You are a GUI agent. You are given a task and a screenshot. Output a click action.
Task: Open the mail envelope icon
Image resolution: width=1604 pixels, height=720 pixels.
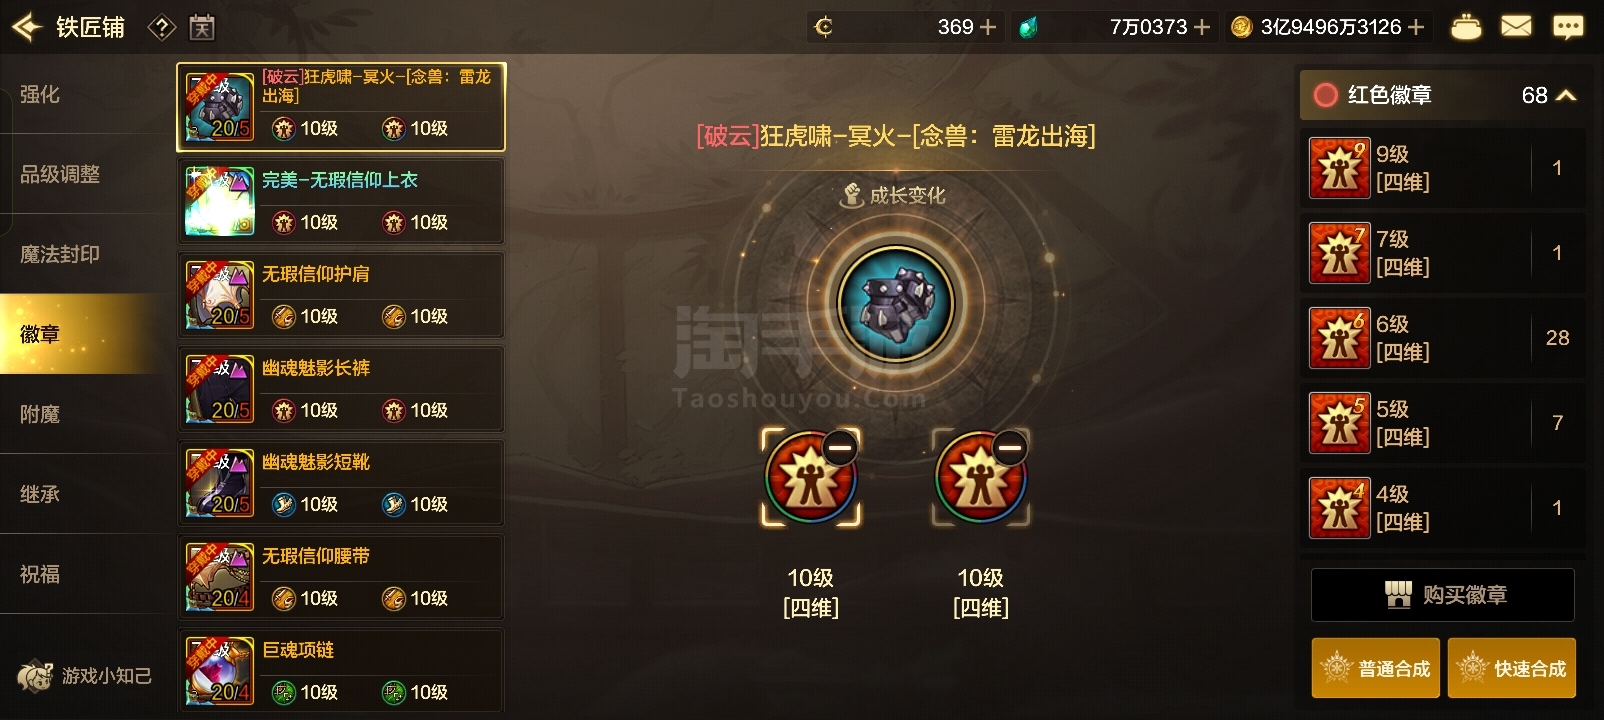coord(1516,26)
